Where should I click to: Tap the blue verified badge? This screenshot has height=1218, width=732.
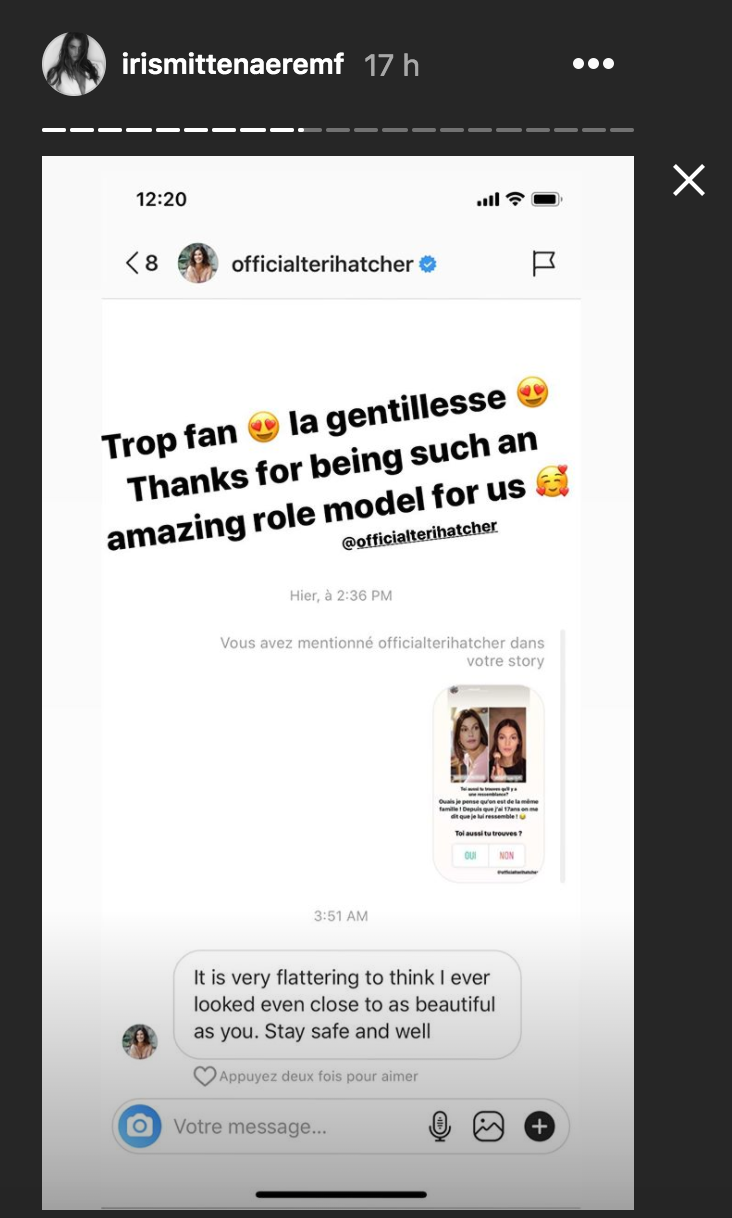pos(428,264)
